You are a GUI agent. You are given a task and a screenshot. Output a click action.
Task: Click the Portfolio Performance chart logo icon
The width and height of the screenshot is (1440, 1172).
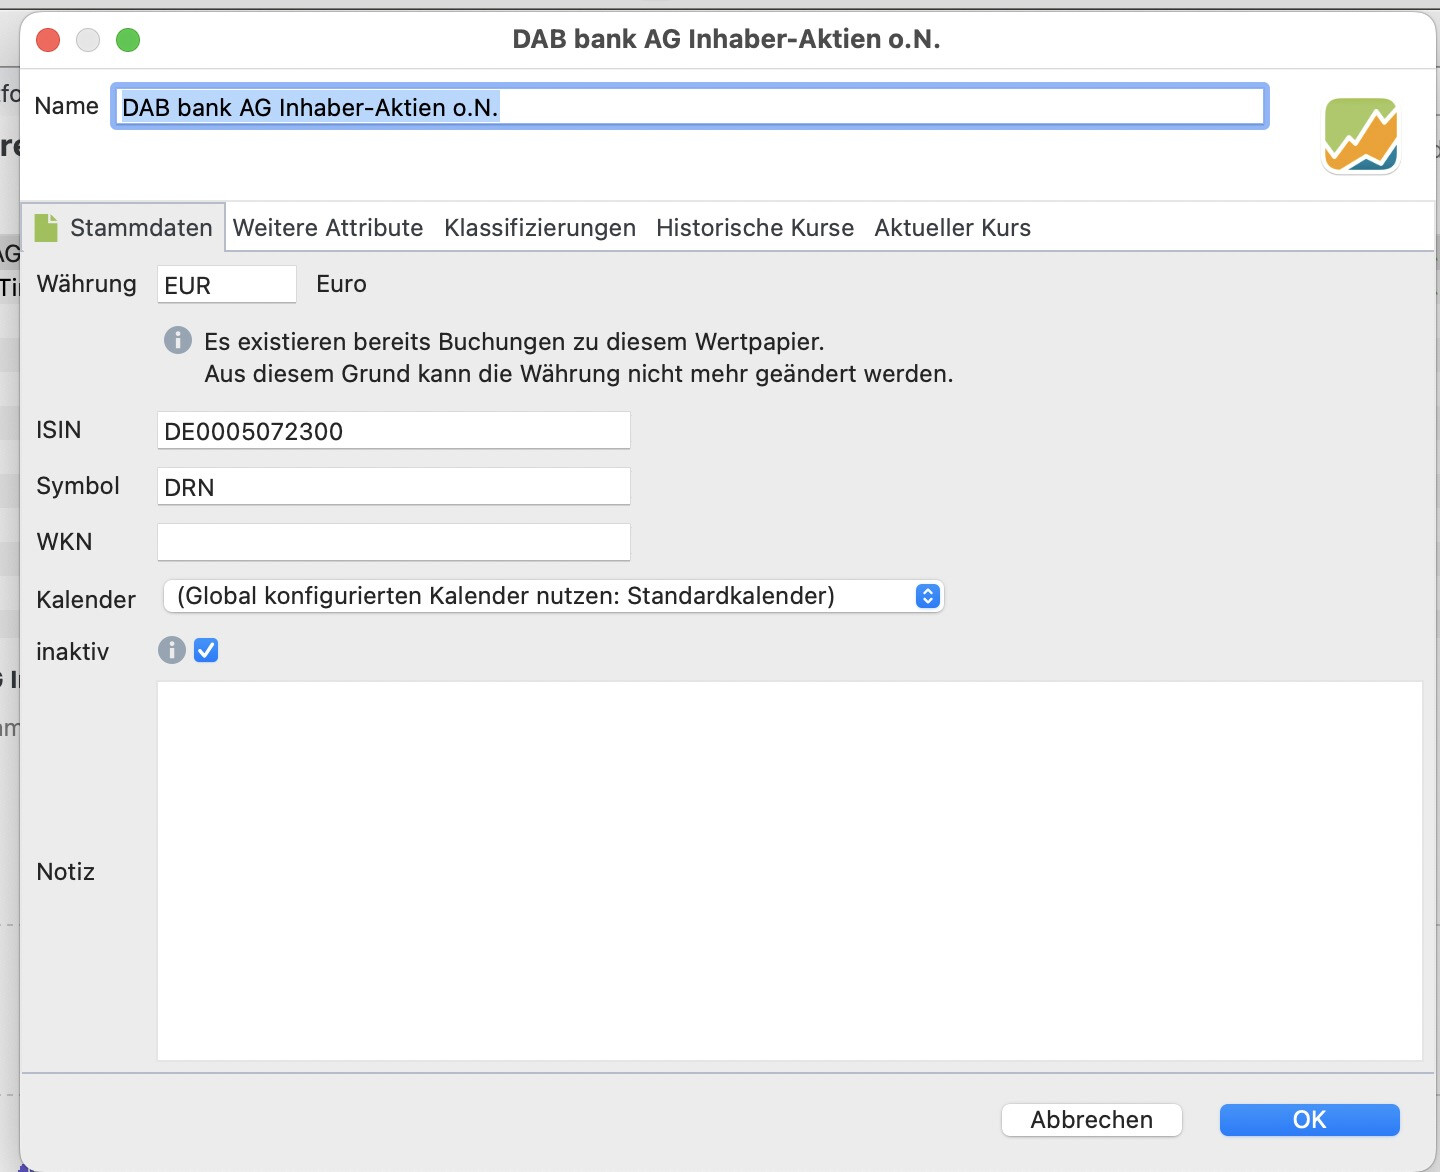pyautogui.click(x=1361, y=135)
